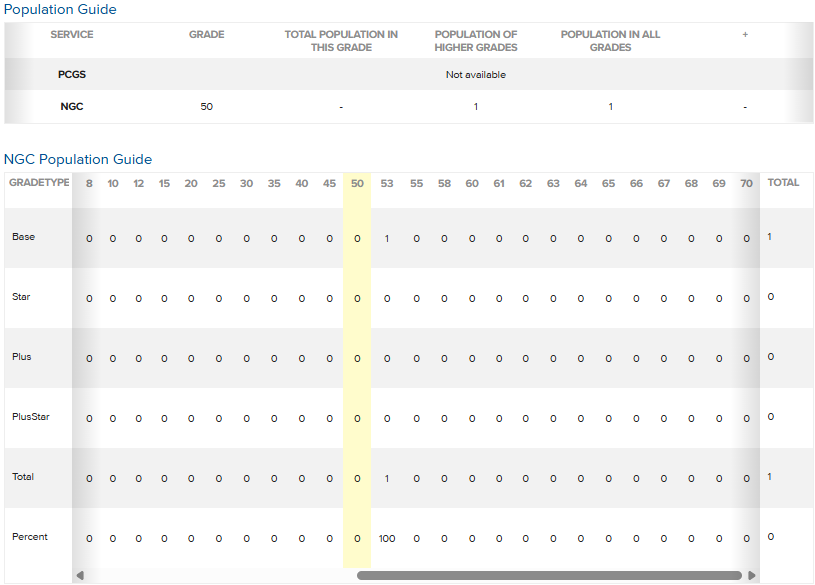This screenshot has height=585, width=815.
Task: Click the horizontal scrollbar thumb in NGC table
Action: point(549,575)
